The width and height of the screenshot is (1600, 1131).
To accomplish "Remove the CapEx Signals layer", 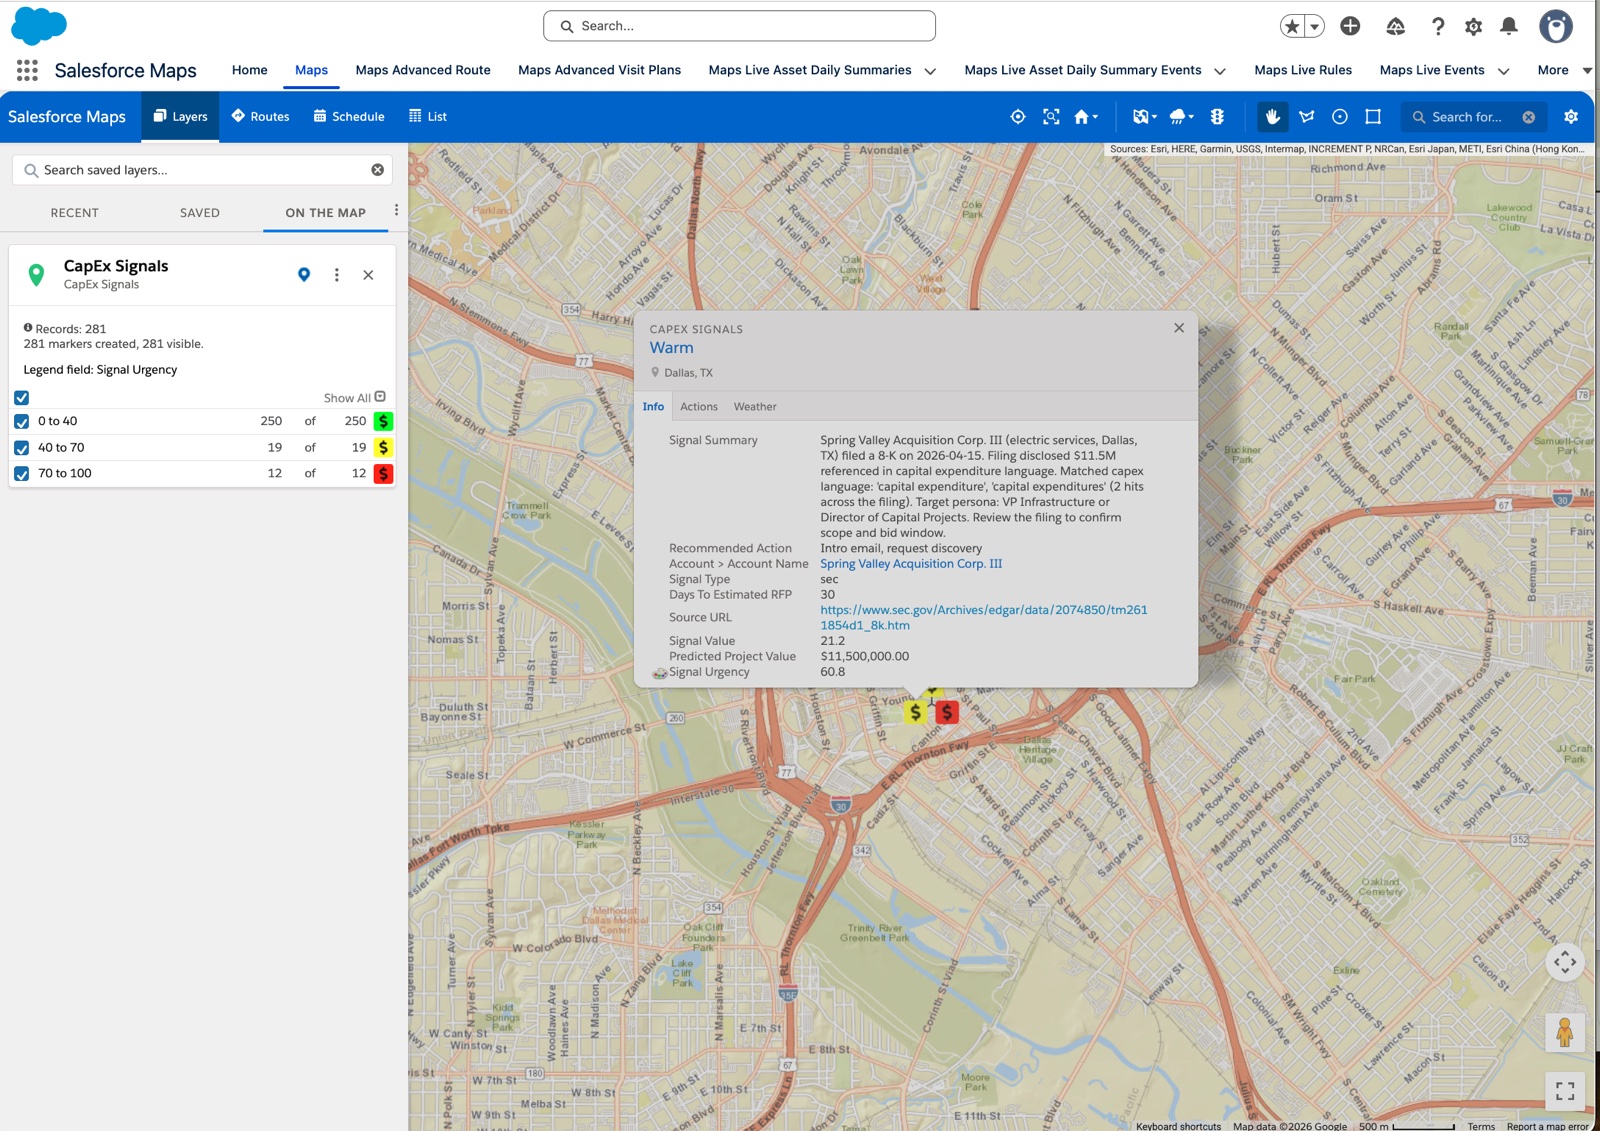I will pyautogui.click(x=368, y=275).
